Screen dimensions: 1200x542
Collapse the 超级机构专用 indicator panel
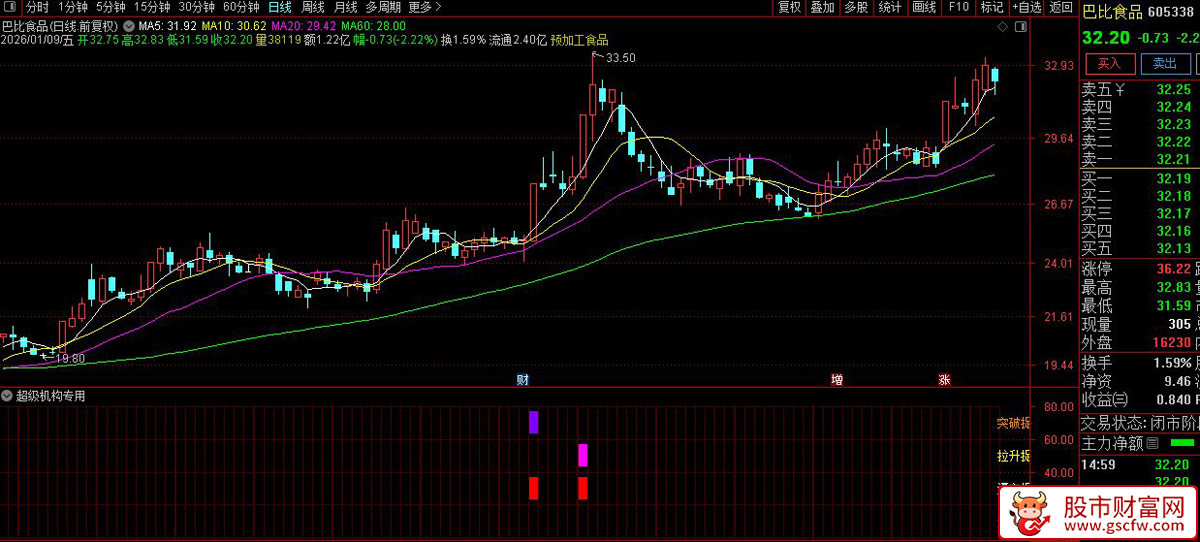click(8, 396)
